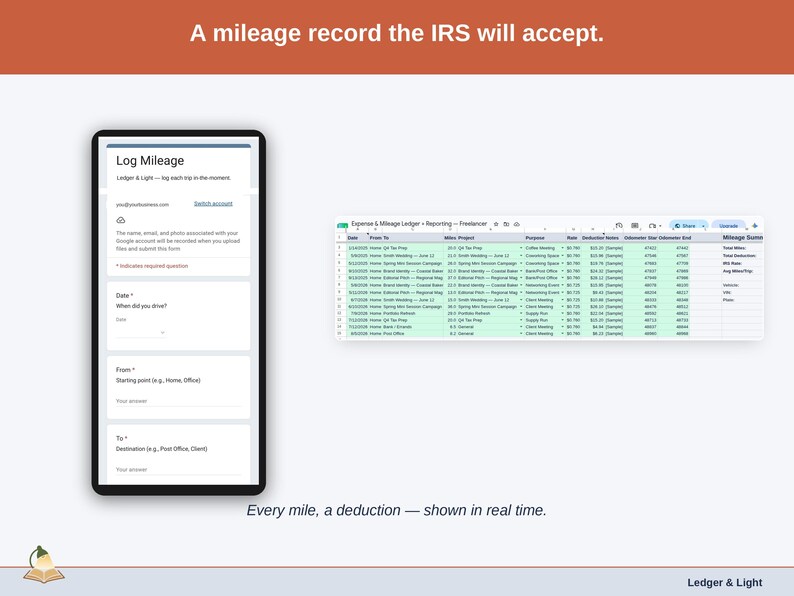Select the 'Miles' column header
This screenshot has height=596, width=794.
click(450, 237)
